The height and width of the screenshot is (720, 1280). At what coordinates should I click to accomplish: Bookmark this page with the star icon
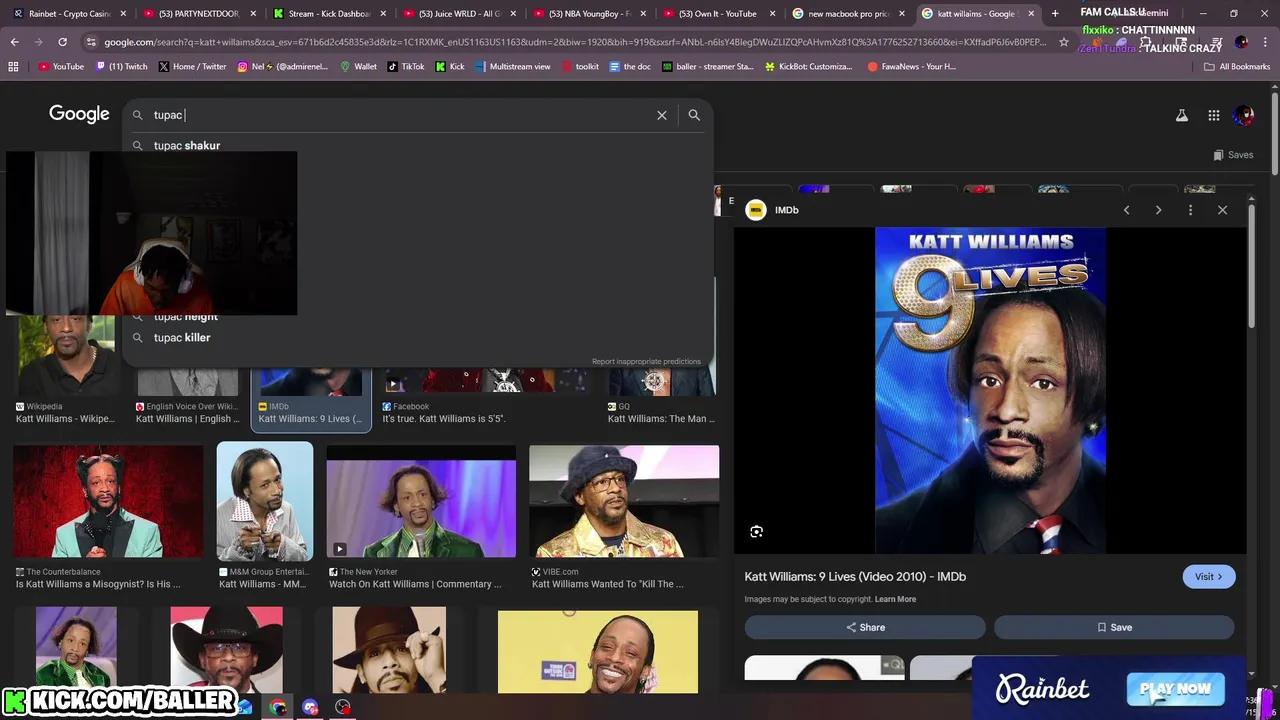click(1064, 42)
